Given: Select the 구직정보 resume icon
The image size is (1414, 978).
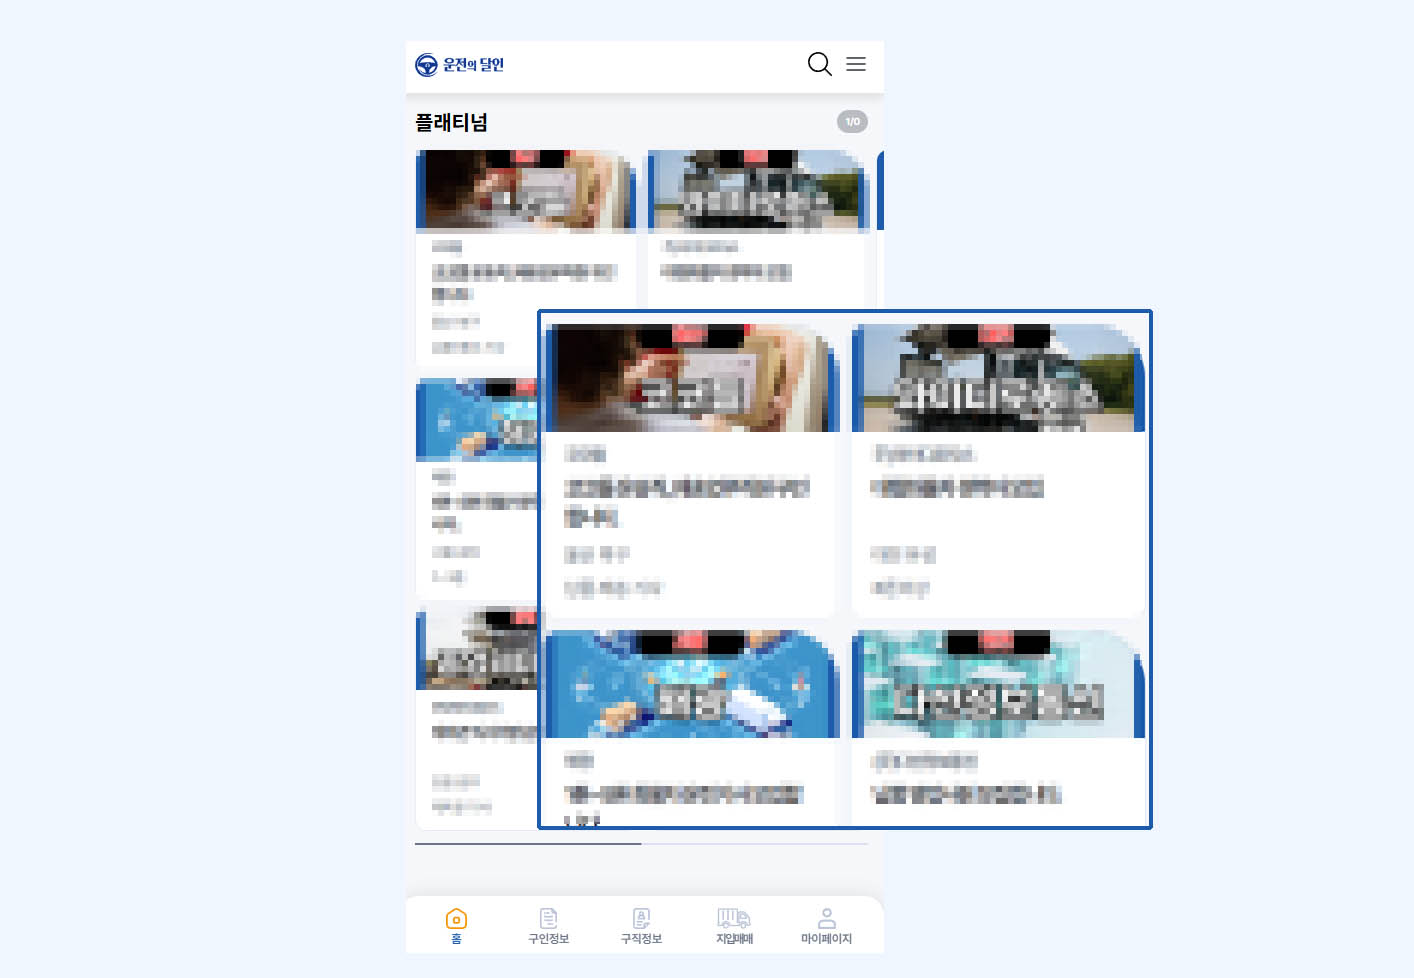Looking at the screenshot, I should (641, 918).
